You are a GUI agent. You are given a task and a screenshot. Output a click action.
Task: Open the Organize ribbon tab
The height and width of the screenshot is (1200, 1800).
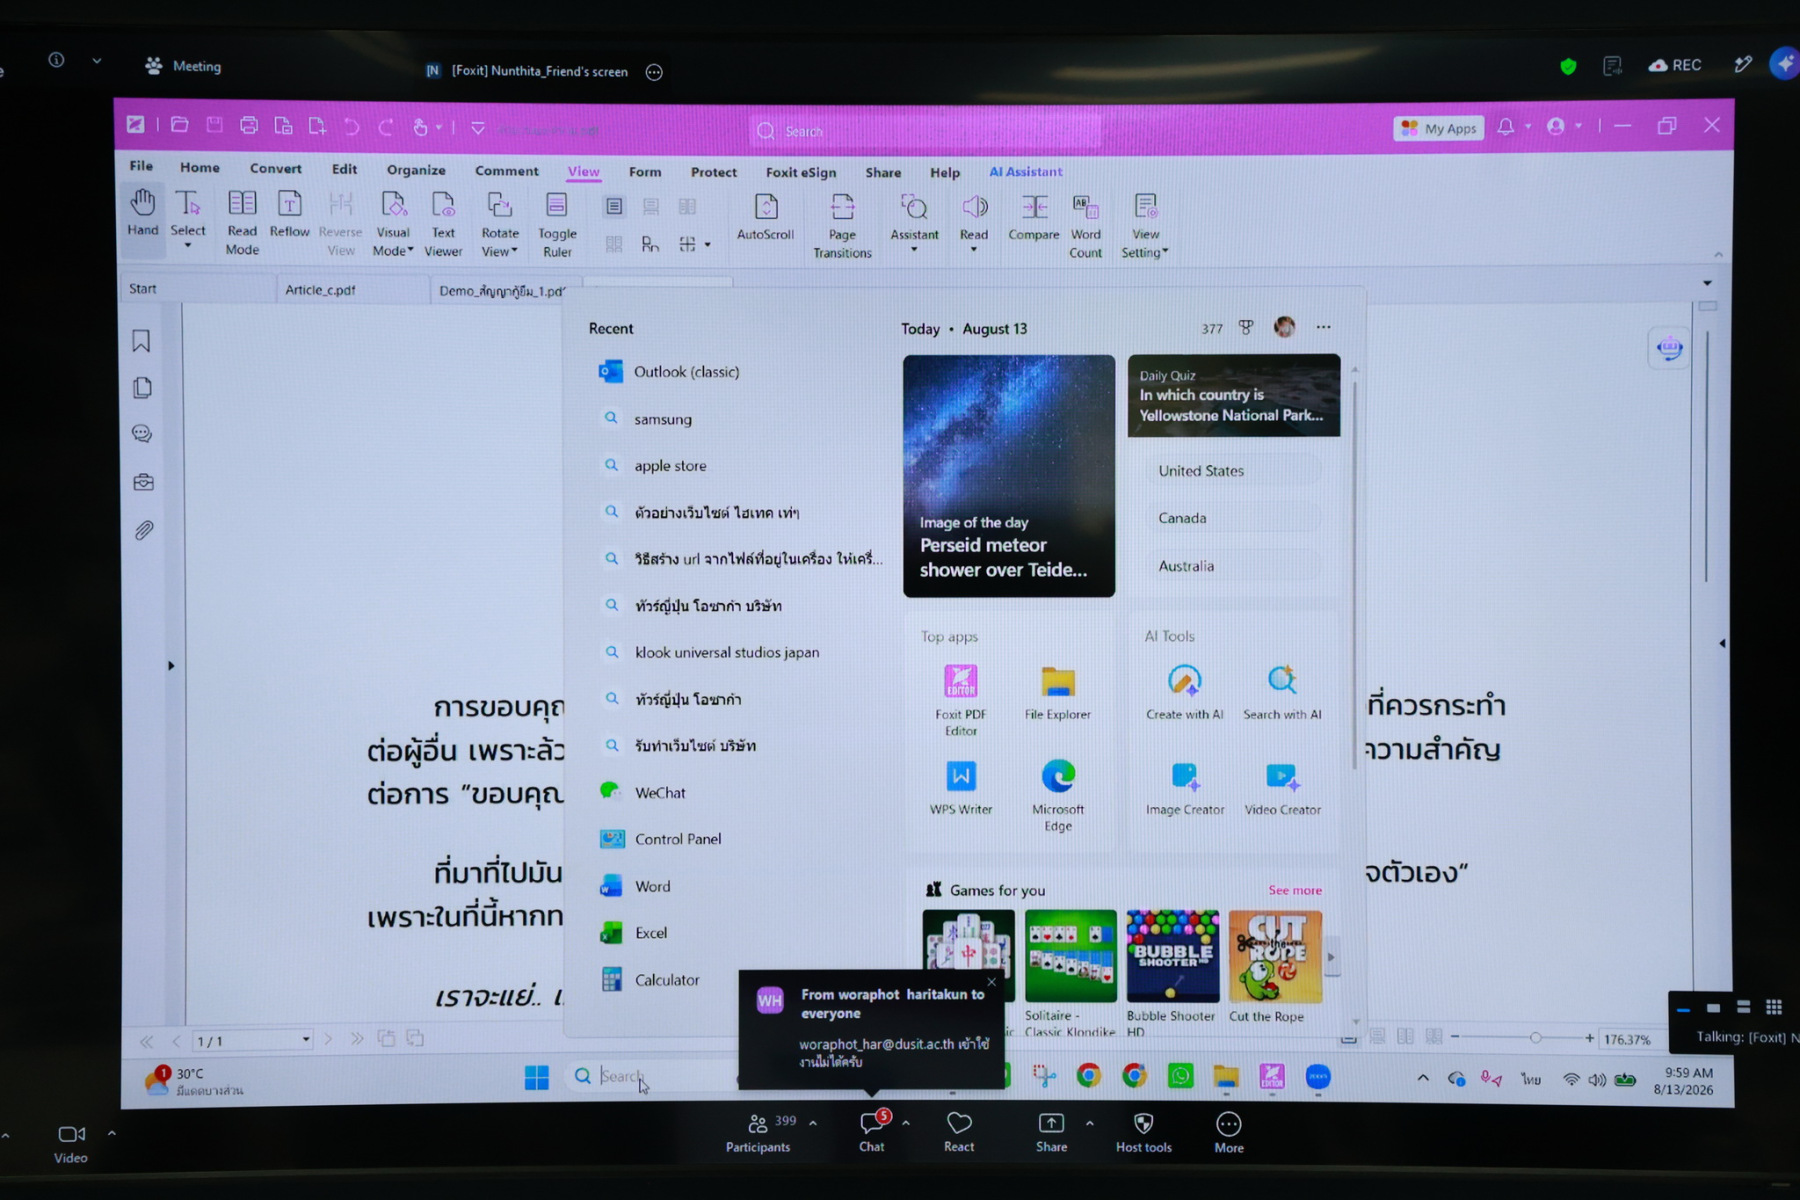[x=416, y=170]
